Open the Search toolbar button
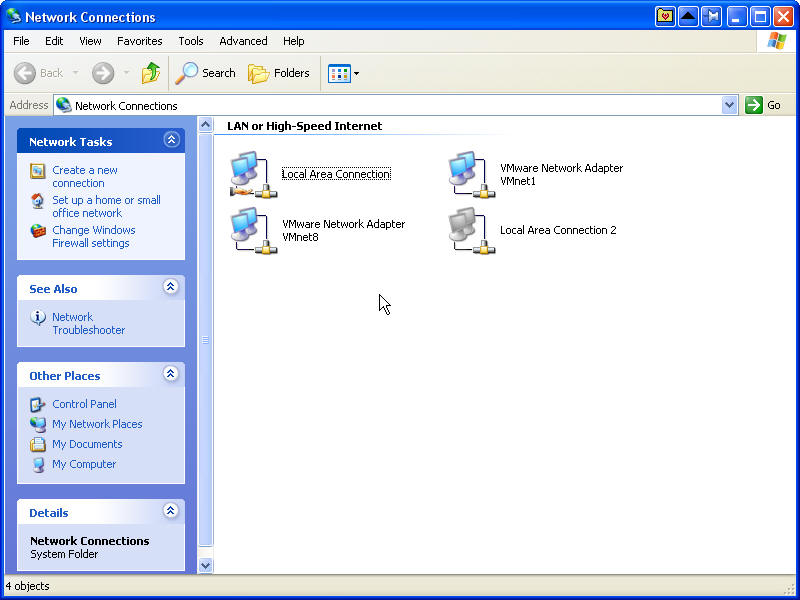800x600 pixels. [206, 73]
